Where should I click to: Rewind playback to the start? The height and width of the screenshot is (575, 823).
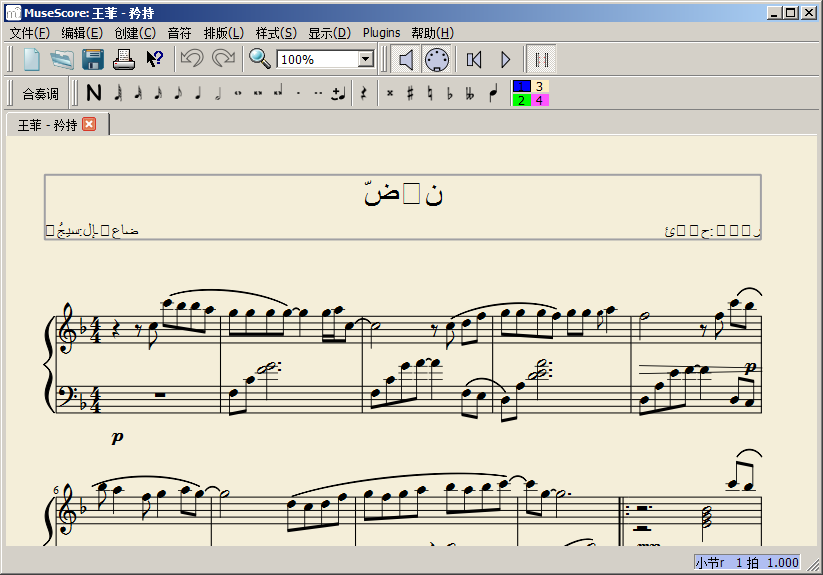pos(474,59)
